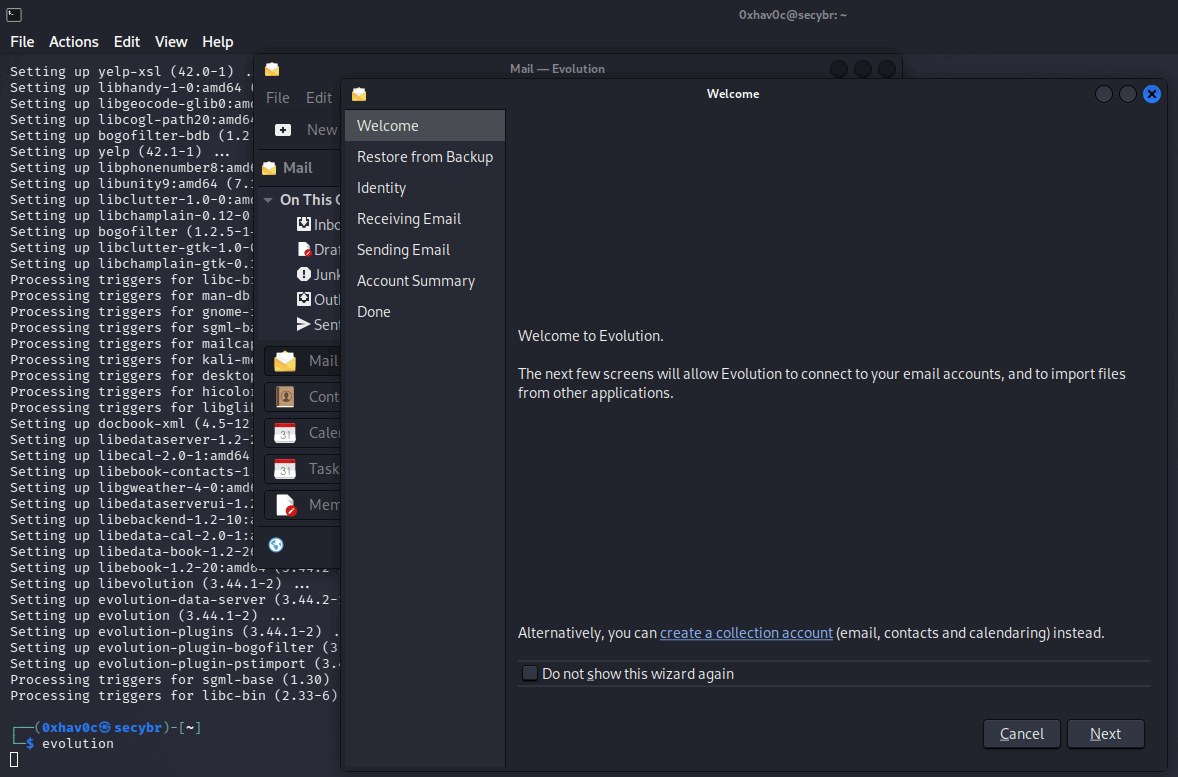1178x777 pixels.
Task: Click the terminal prompt 0xhav0c@secybr
Action: pos(101,727)
